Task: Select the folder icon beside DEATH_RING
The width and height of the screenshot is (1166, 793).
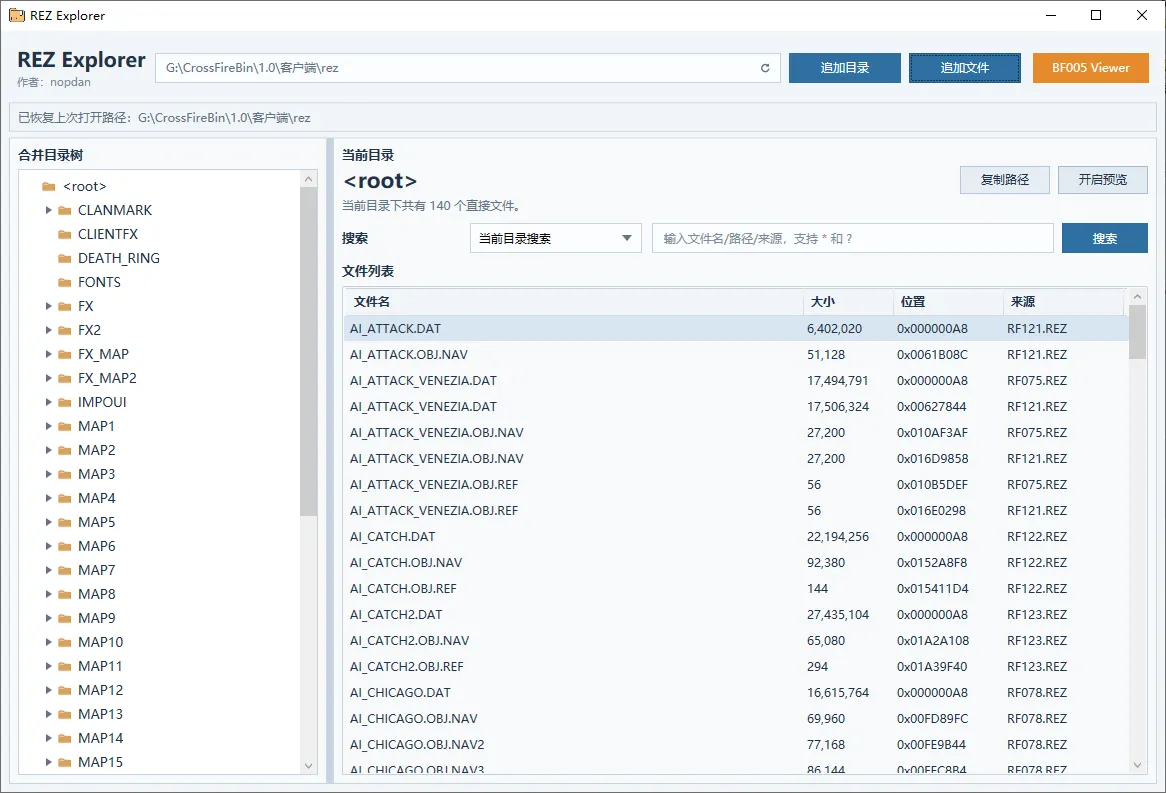Action: pyautogui.click(x=64, y=258)
